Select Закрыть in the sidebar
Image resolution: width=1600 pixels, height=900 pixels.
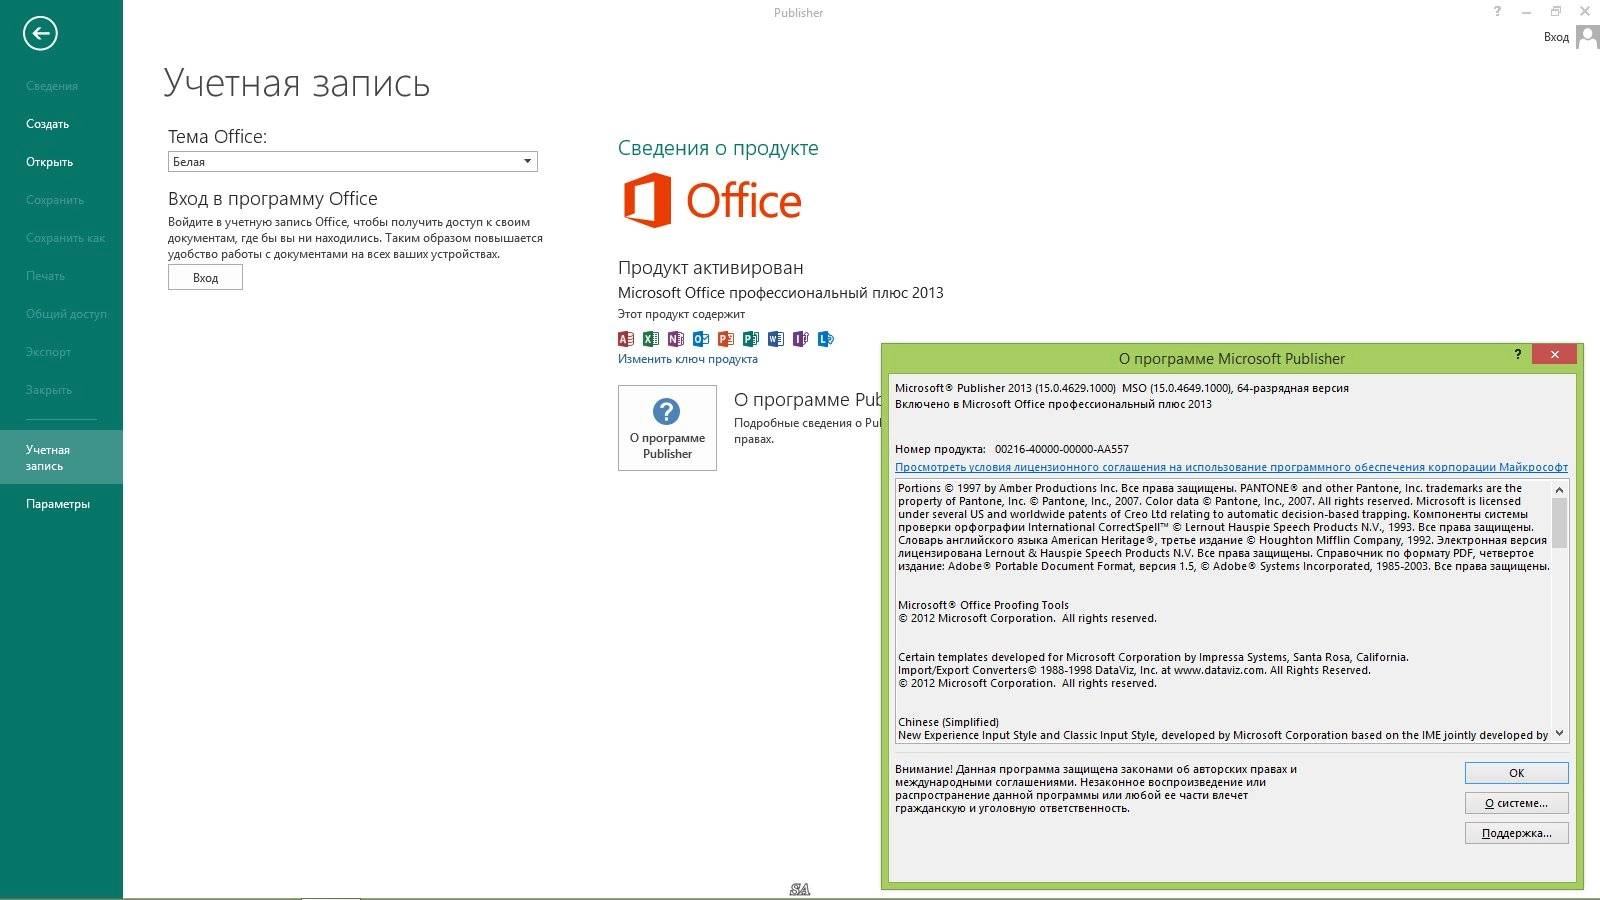[x=49, y=390]
